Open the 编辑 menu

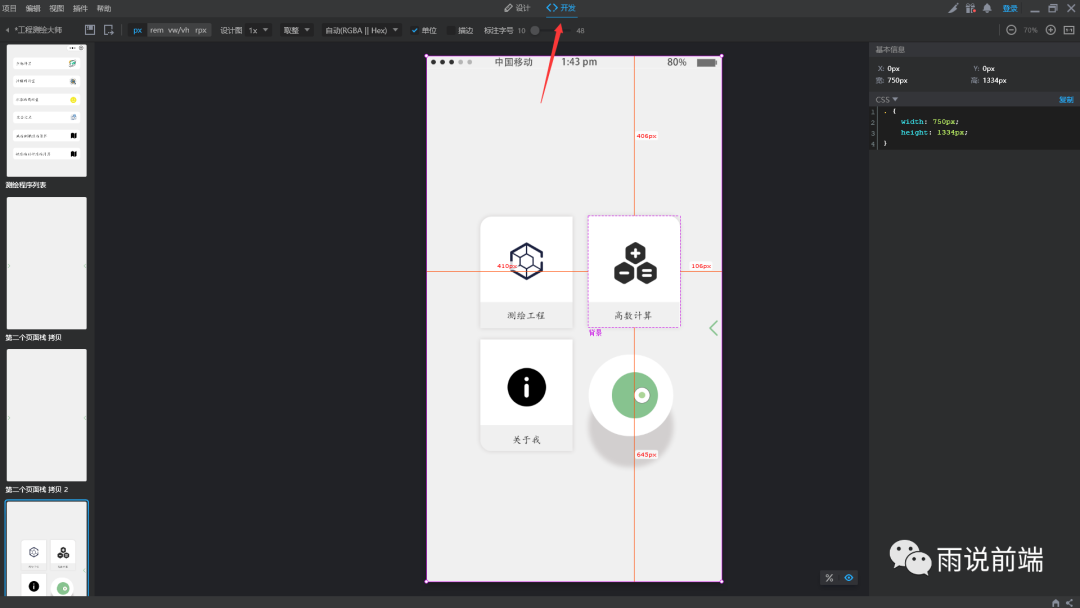click(x=32, y=8)
